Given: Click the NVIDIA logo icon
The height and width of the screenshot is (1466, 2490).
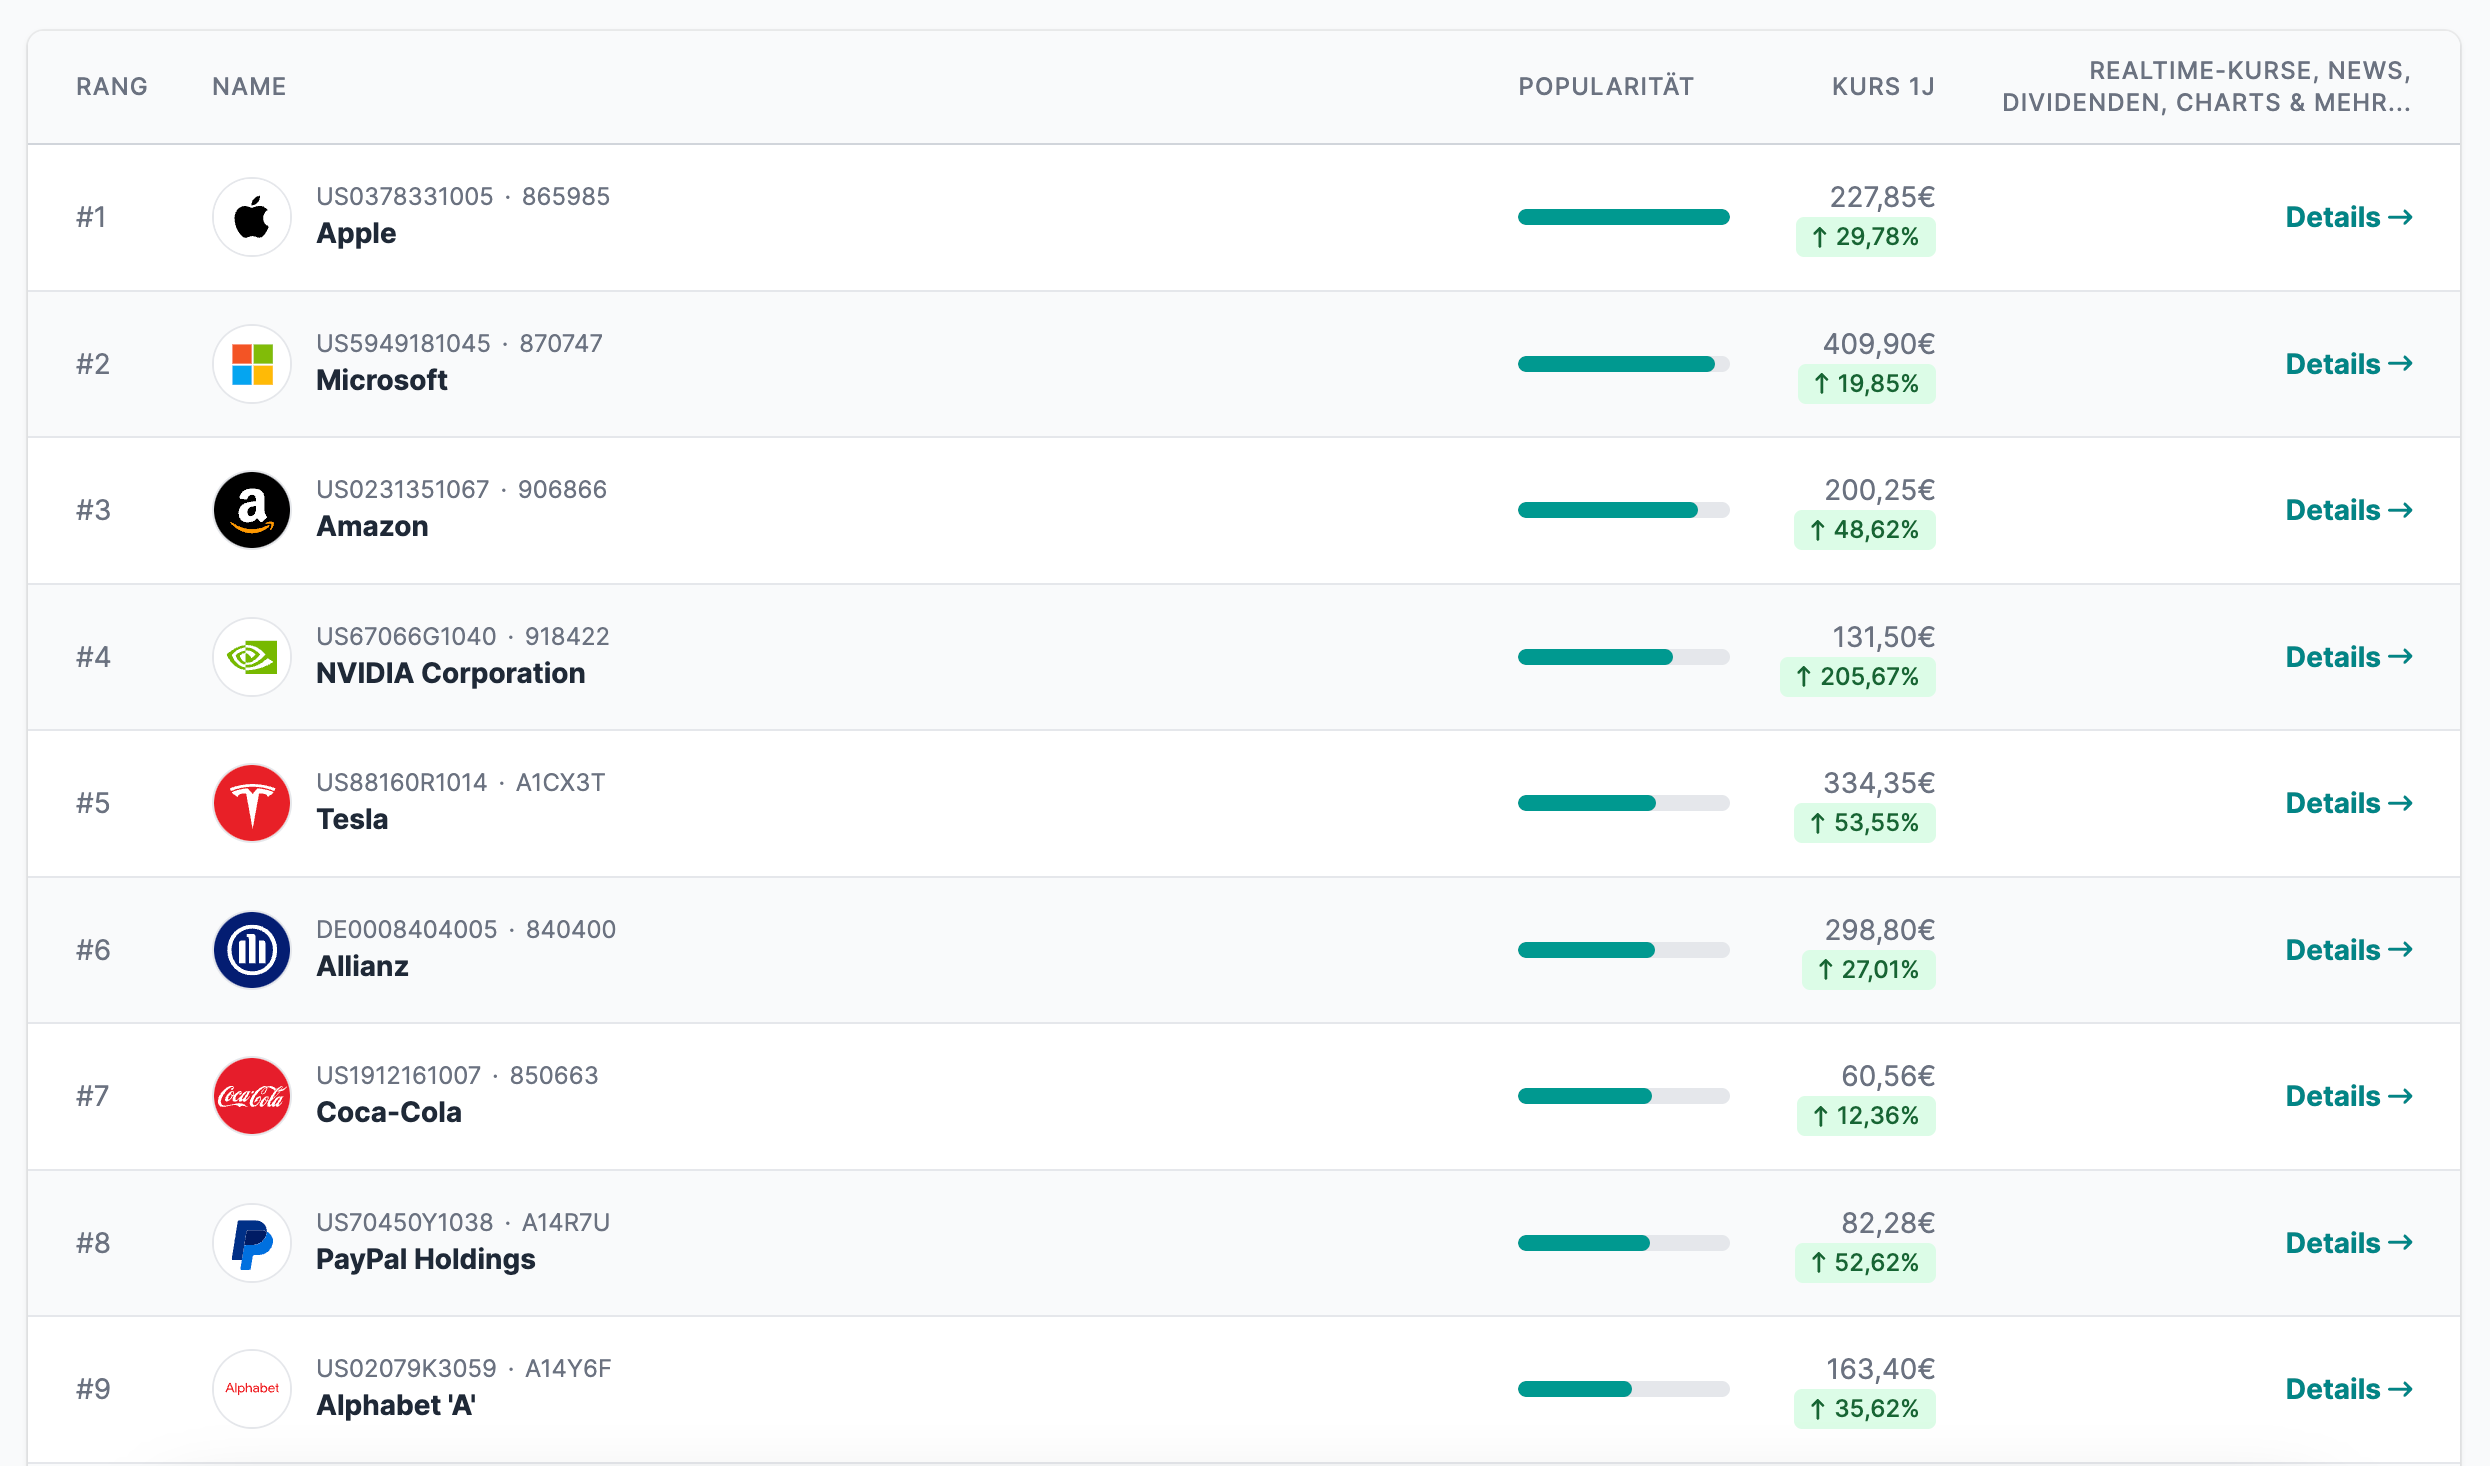Looking at the screenshot, I should coord(252,657).
